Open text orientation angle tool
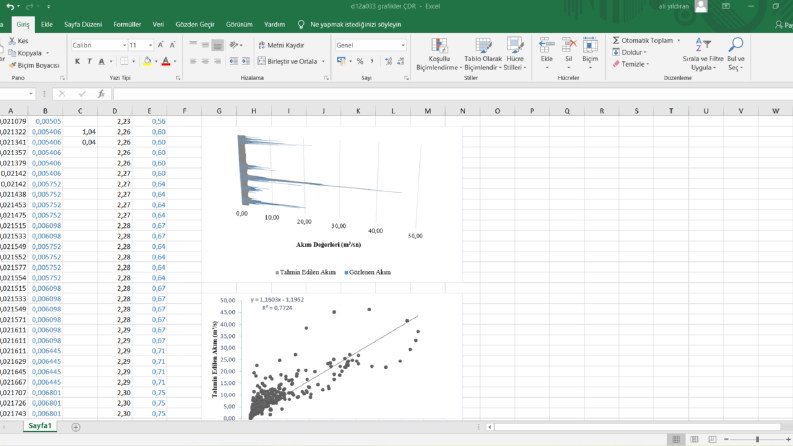This screenshot has height=446, width=793. tap(234, 45)
